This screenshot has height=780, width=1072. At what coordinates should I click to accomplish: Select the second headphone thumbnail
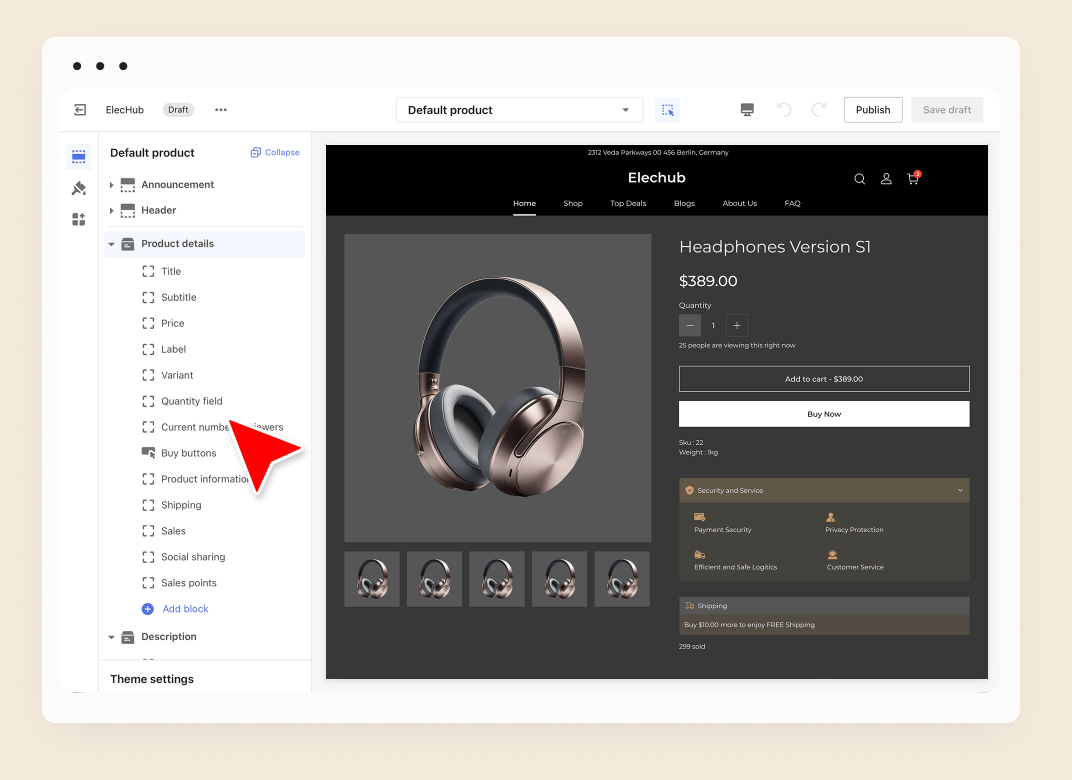coord(434,578)
